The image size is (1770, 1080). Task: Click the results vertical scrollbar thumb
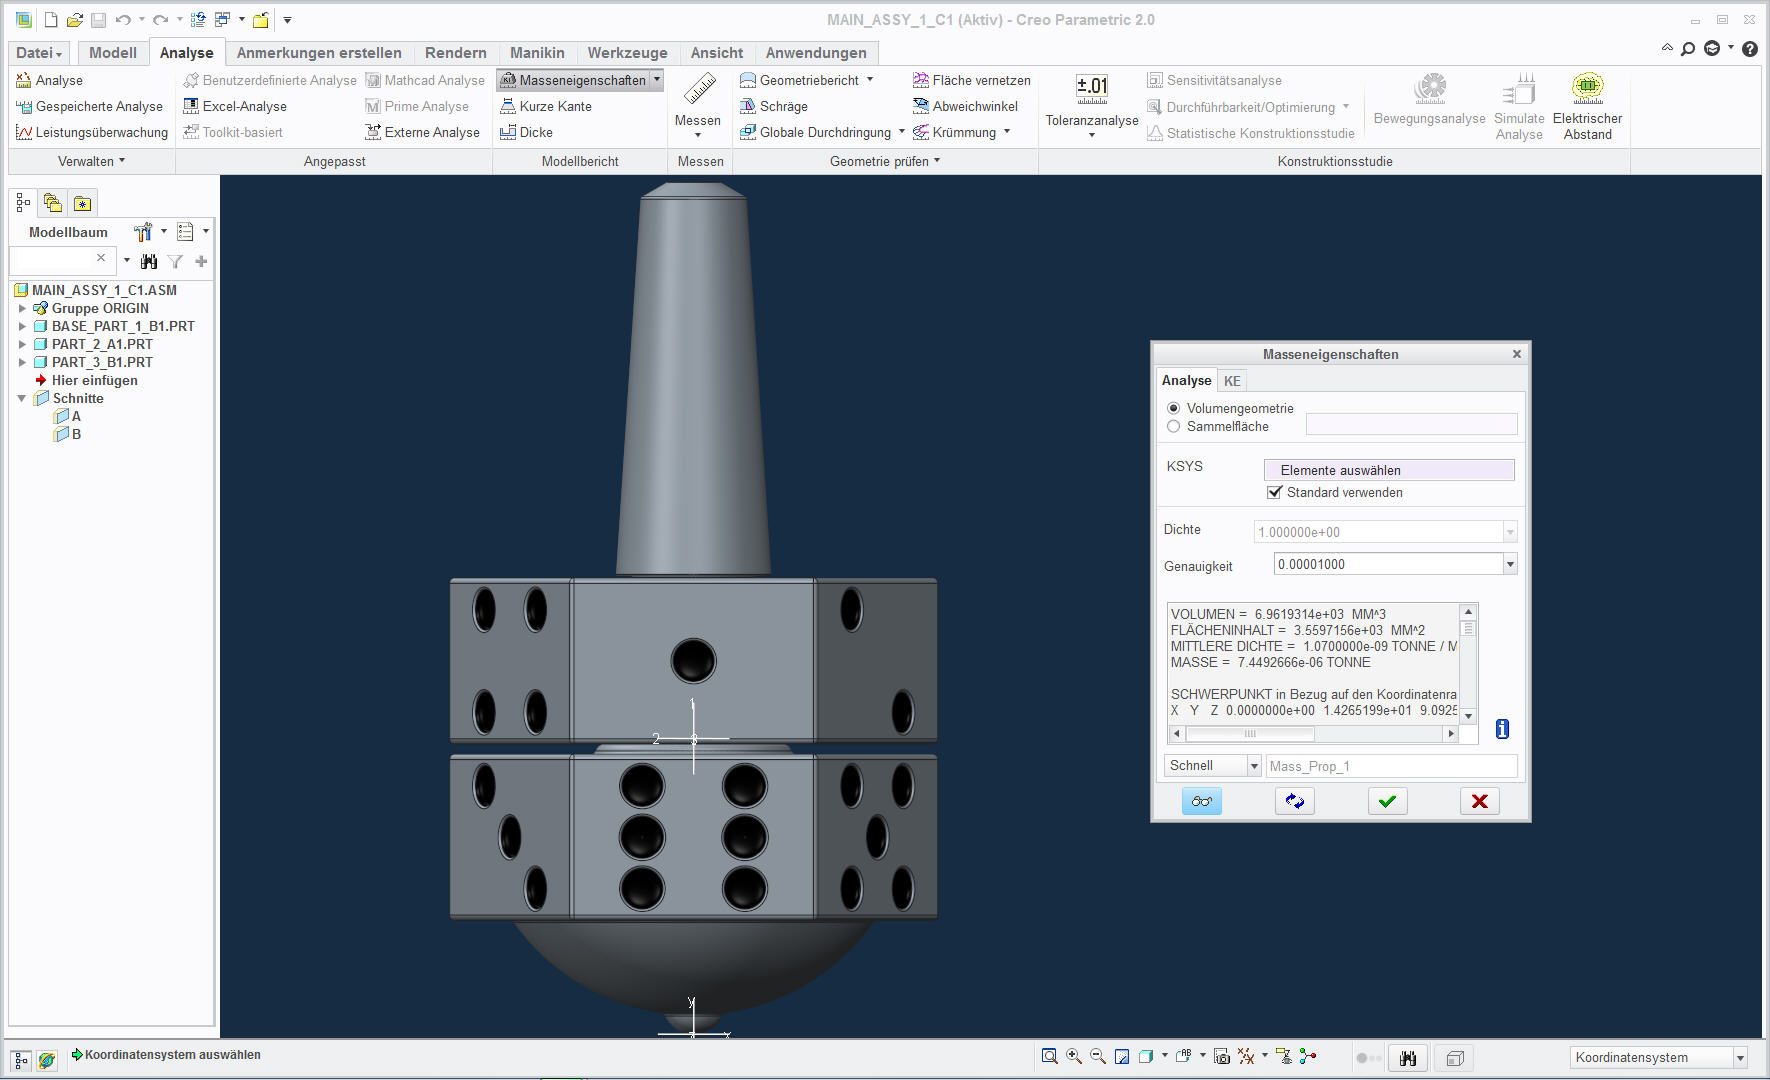pyautogui.click(x=1468, y=628)
